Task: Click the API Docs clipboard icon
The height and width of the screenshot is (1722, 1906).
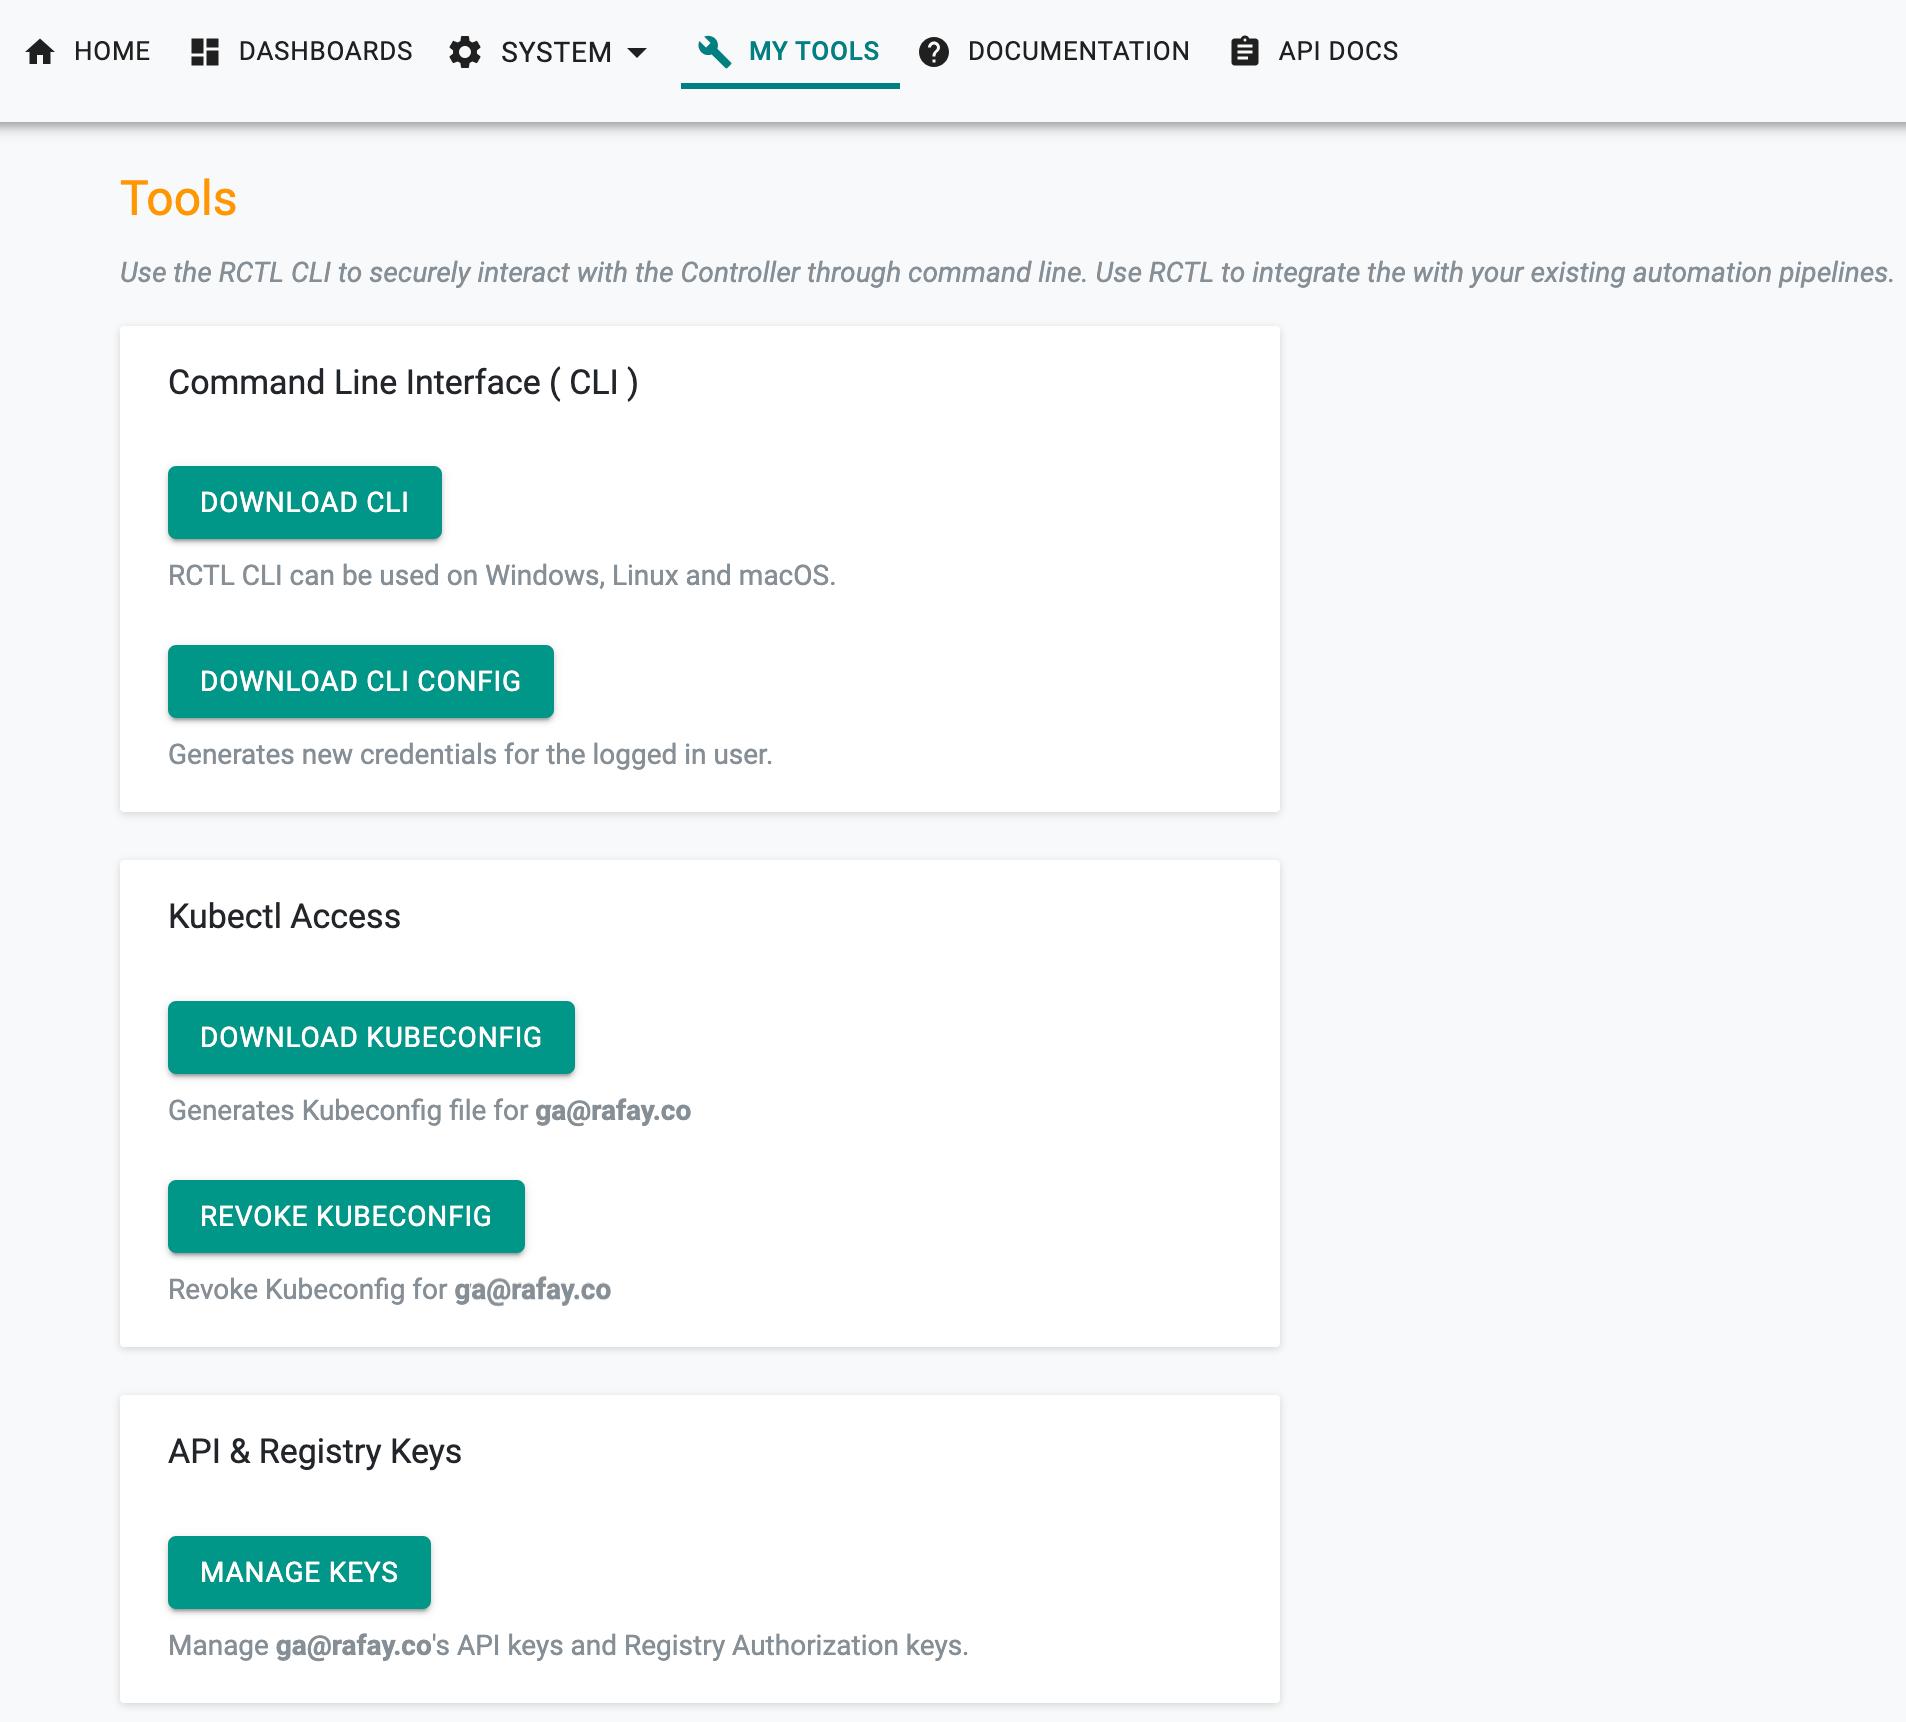Action: click(1244, 51)
